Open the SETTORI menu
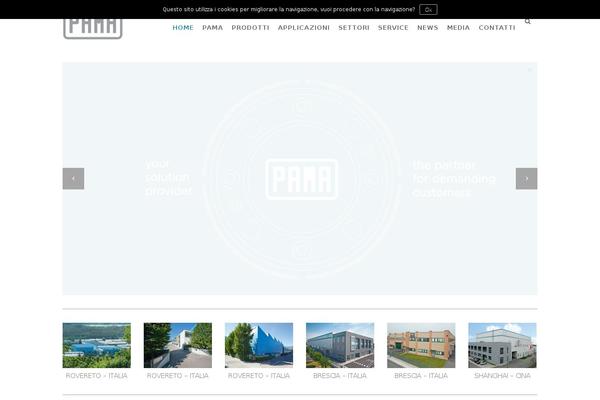This screenshot has height=400, width=600. (354, 28)
